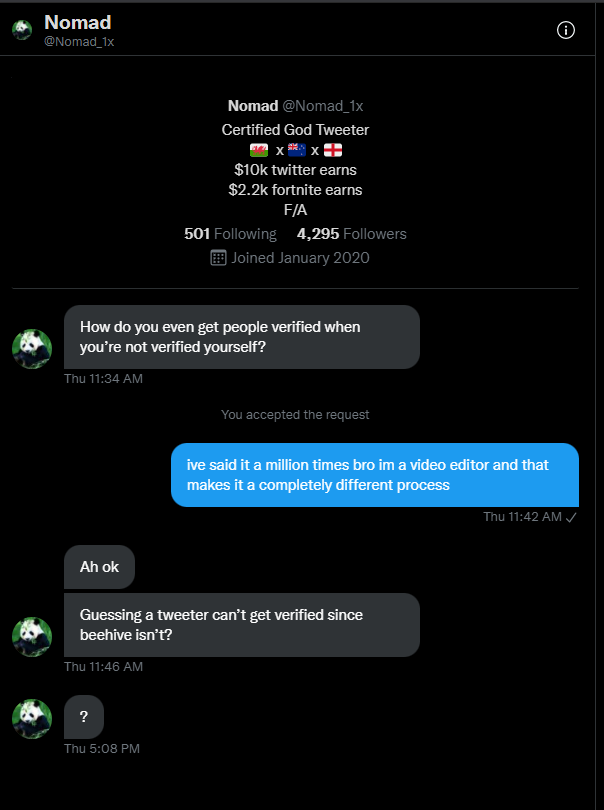Click the "Thu 5:08 PM" timestamp
Image resolution: width=604 pixels, height=810 pixels.
point(102,748)
